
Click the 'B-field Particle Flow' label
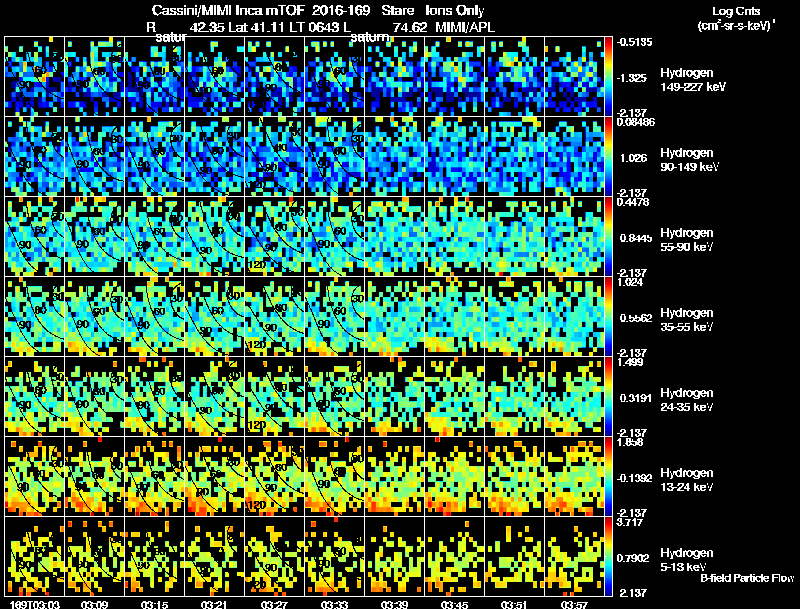click(x=747, y=578)
